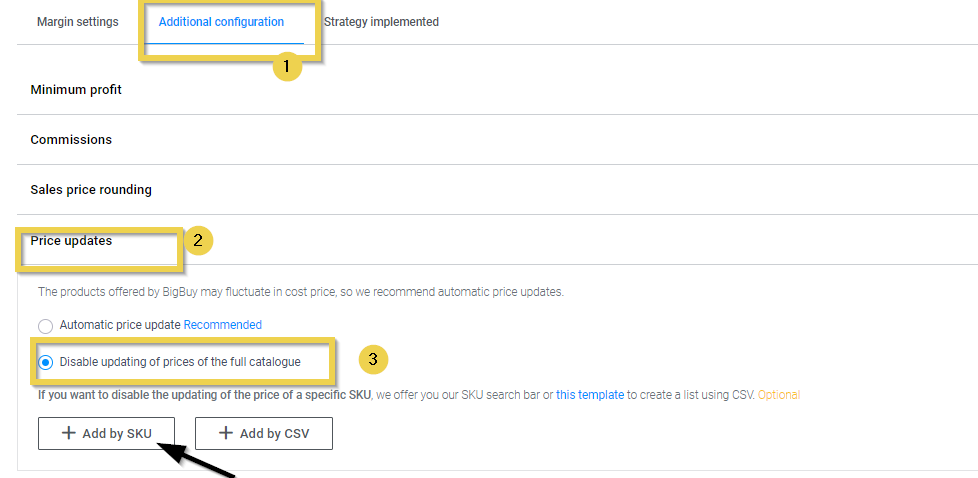Open the Sales price rounding section

(91, 190)
